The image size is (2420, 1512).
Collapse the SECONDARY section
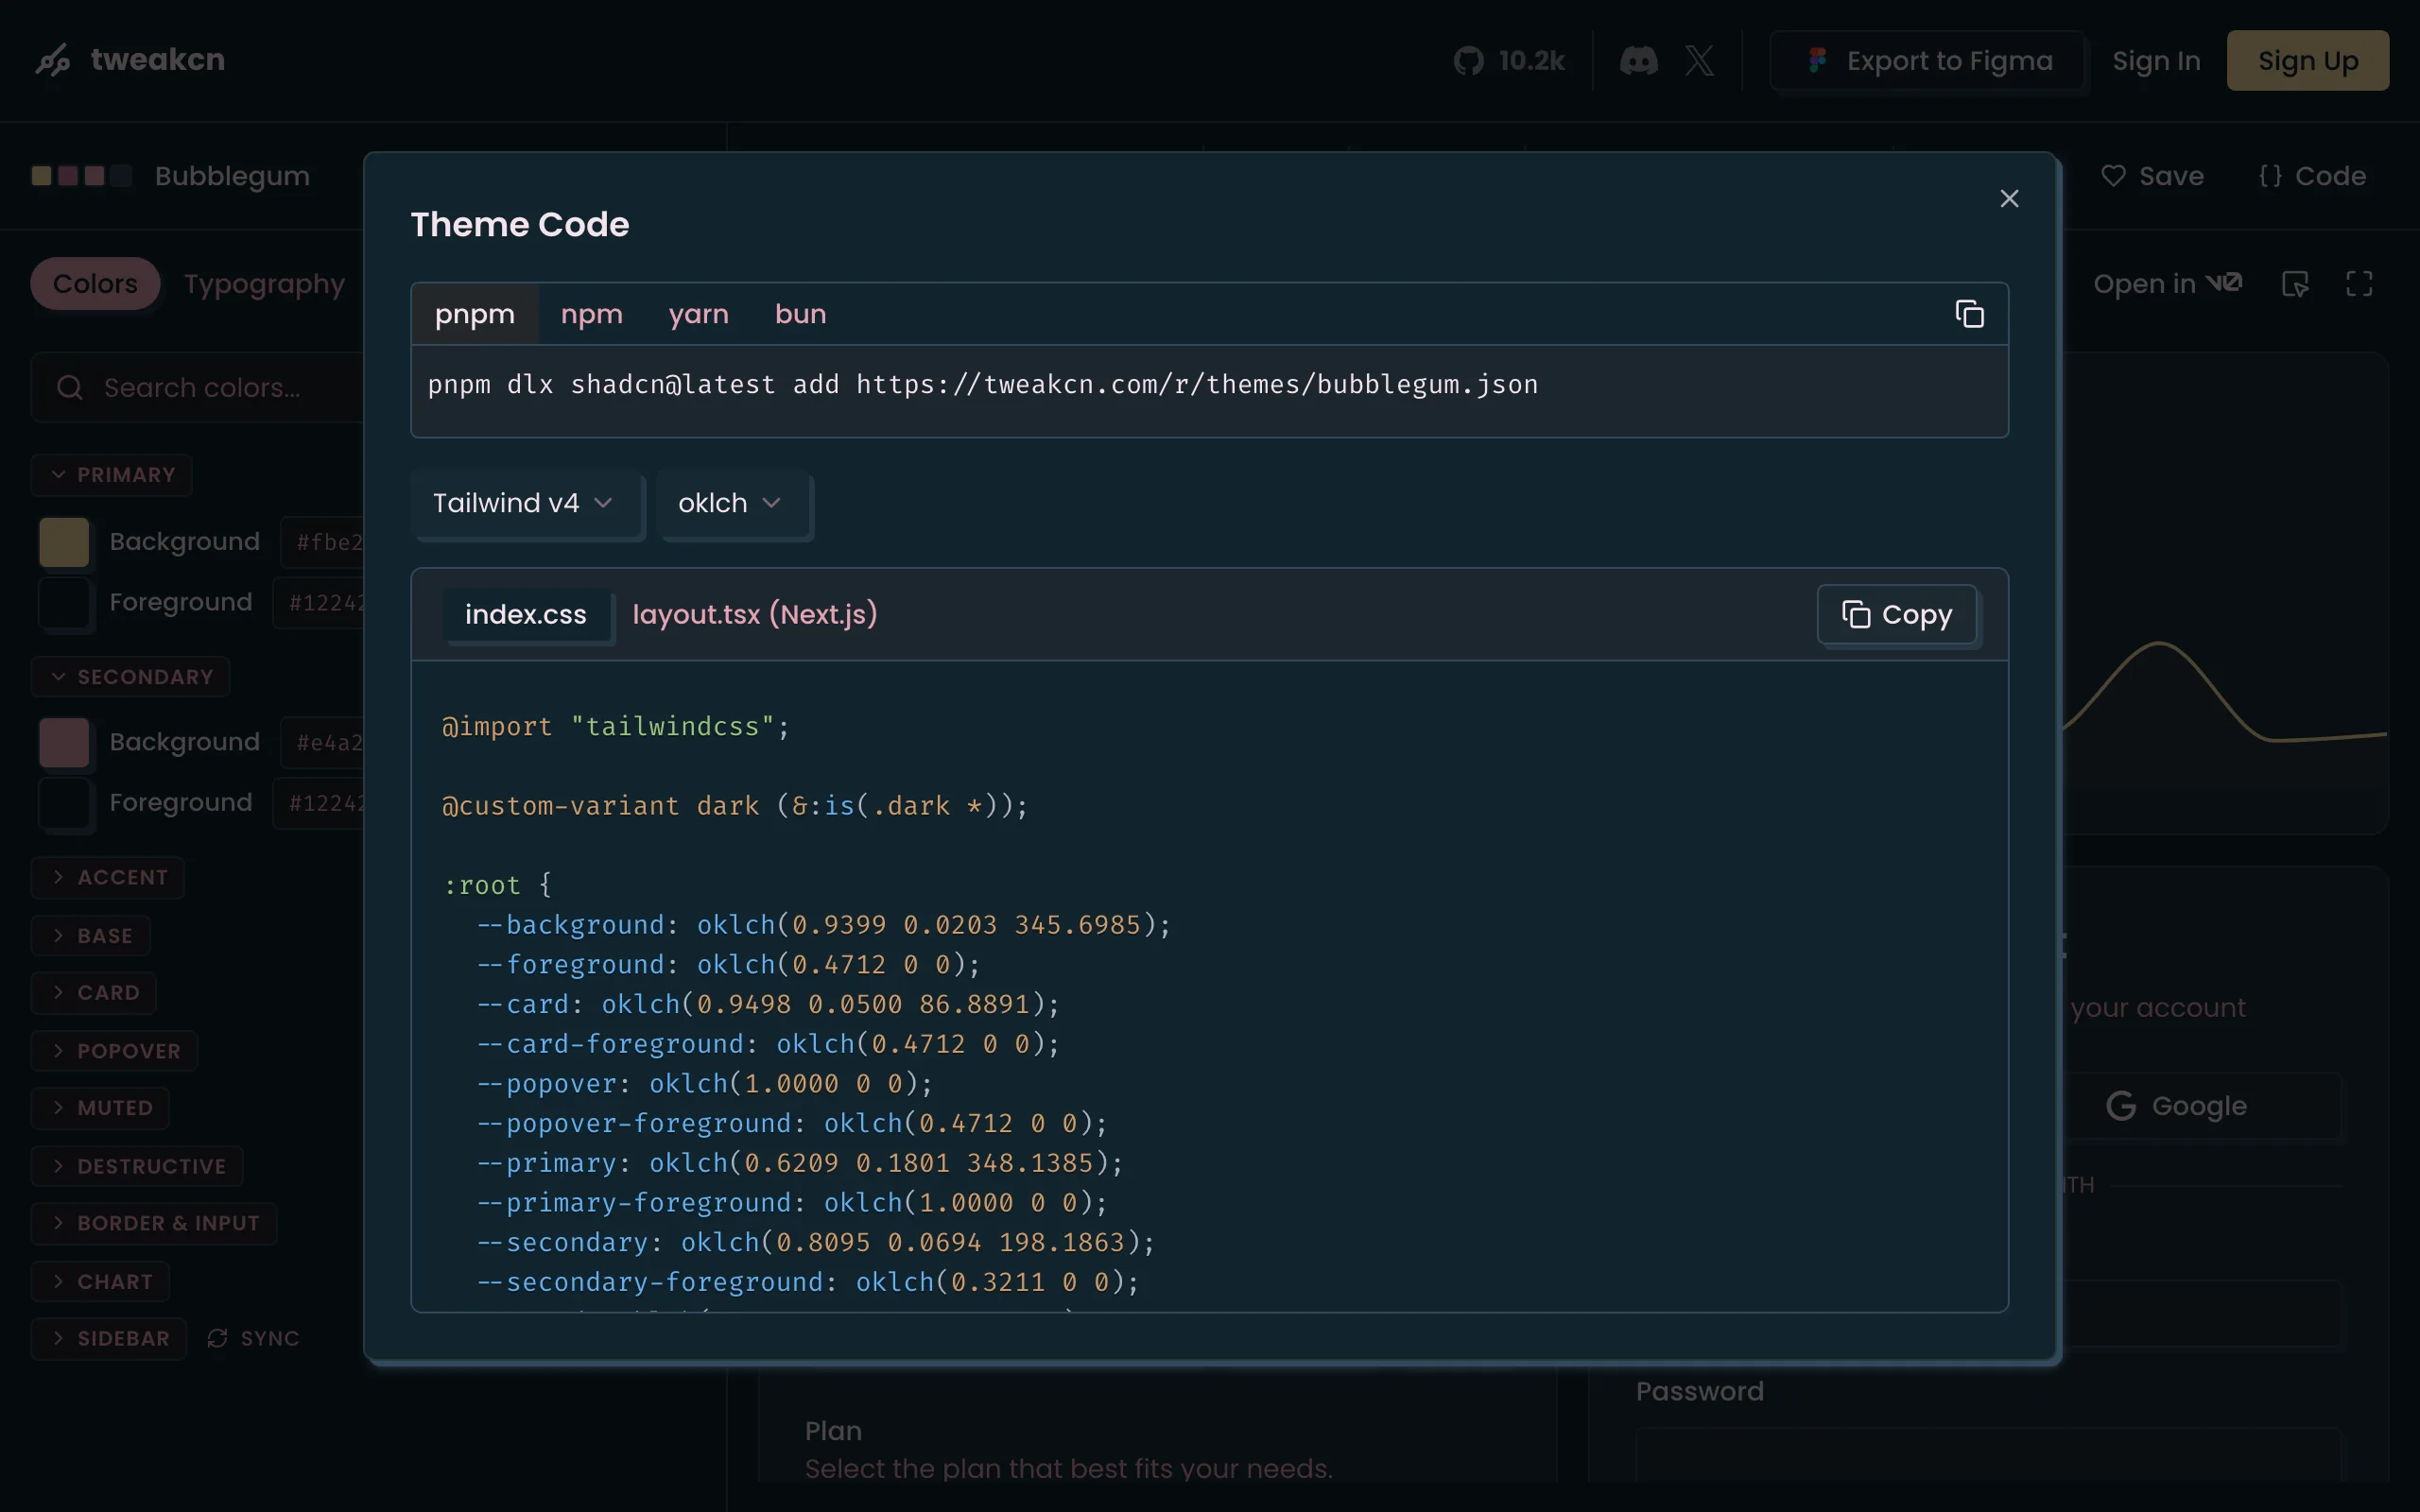tap(130, 677)
